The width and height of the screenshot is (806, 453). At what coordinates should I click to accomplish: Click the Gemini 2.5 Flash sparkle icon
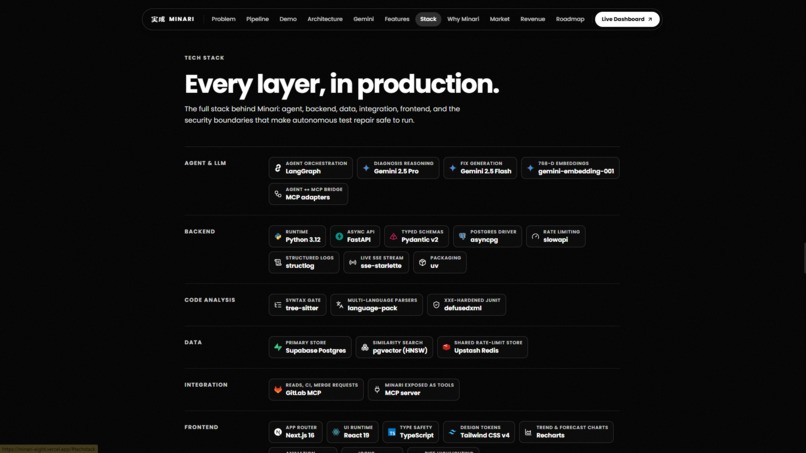(452, 168)
